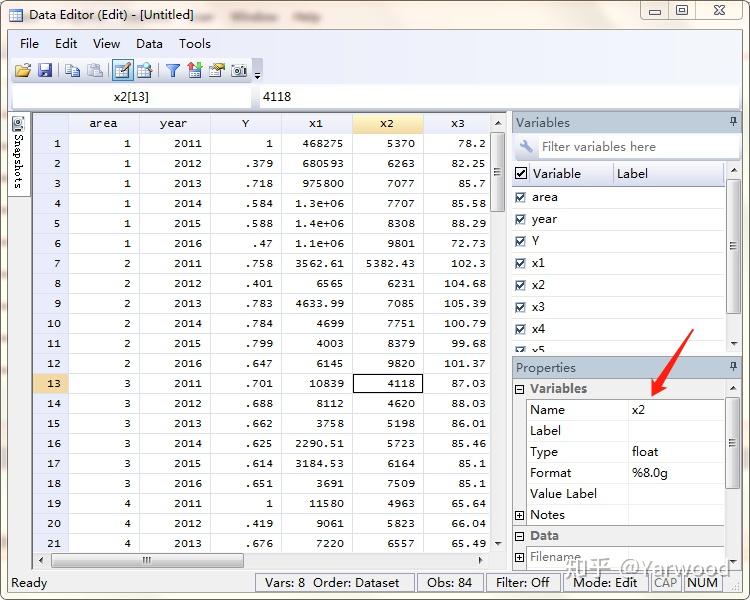Uncheck the area variable checkbox
The image size is (750, 600).
pos(520,197)
